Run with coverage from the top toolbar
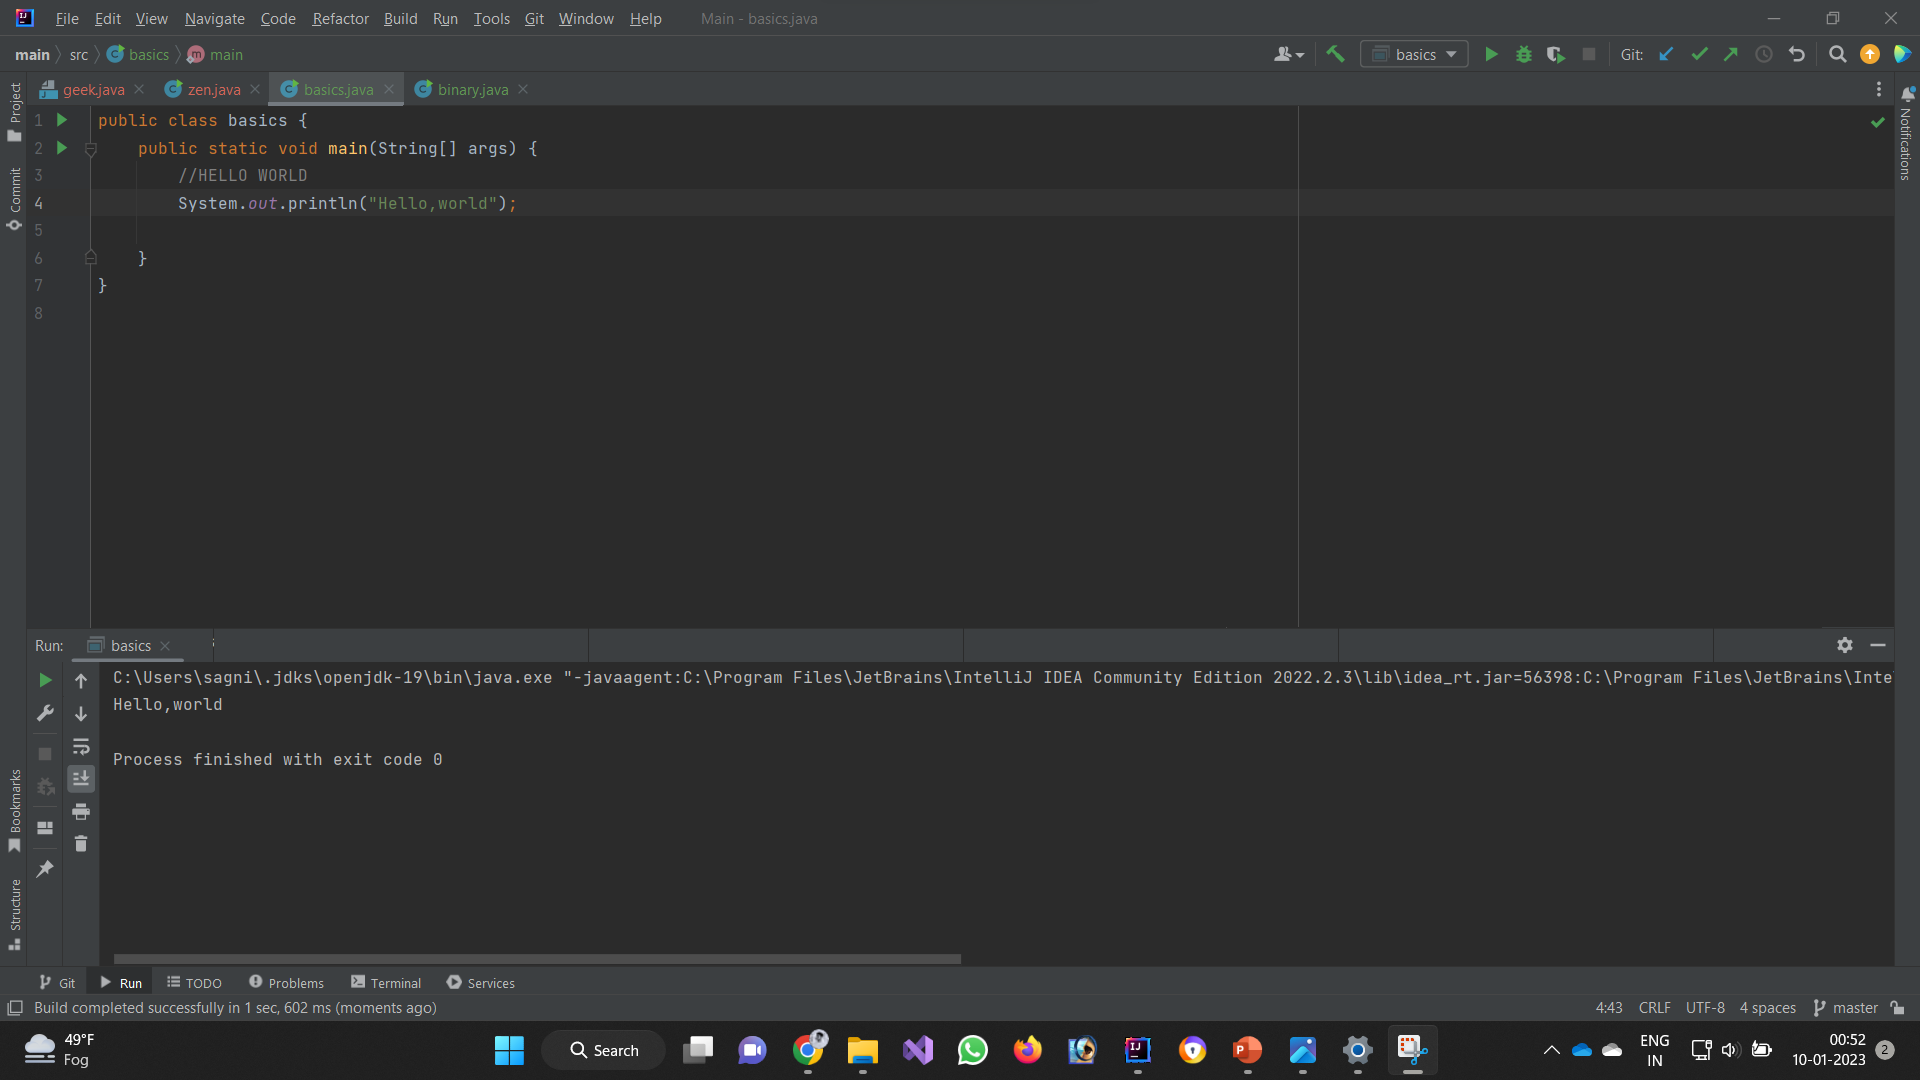Viewport: 1920px width, 1080px height. pos(1555,54)
